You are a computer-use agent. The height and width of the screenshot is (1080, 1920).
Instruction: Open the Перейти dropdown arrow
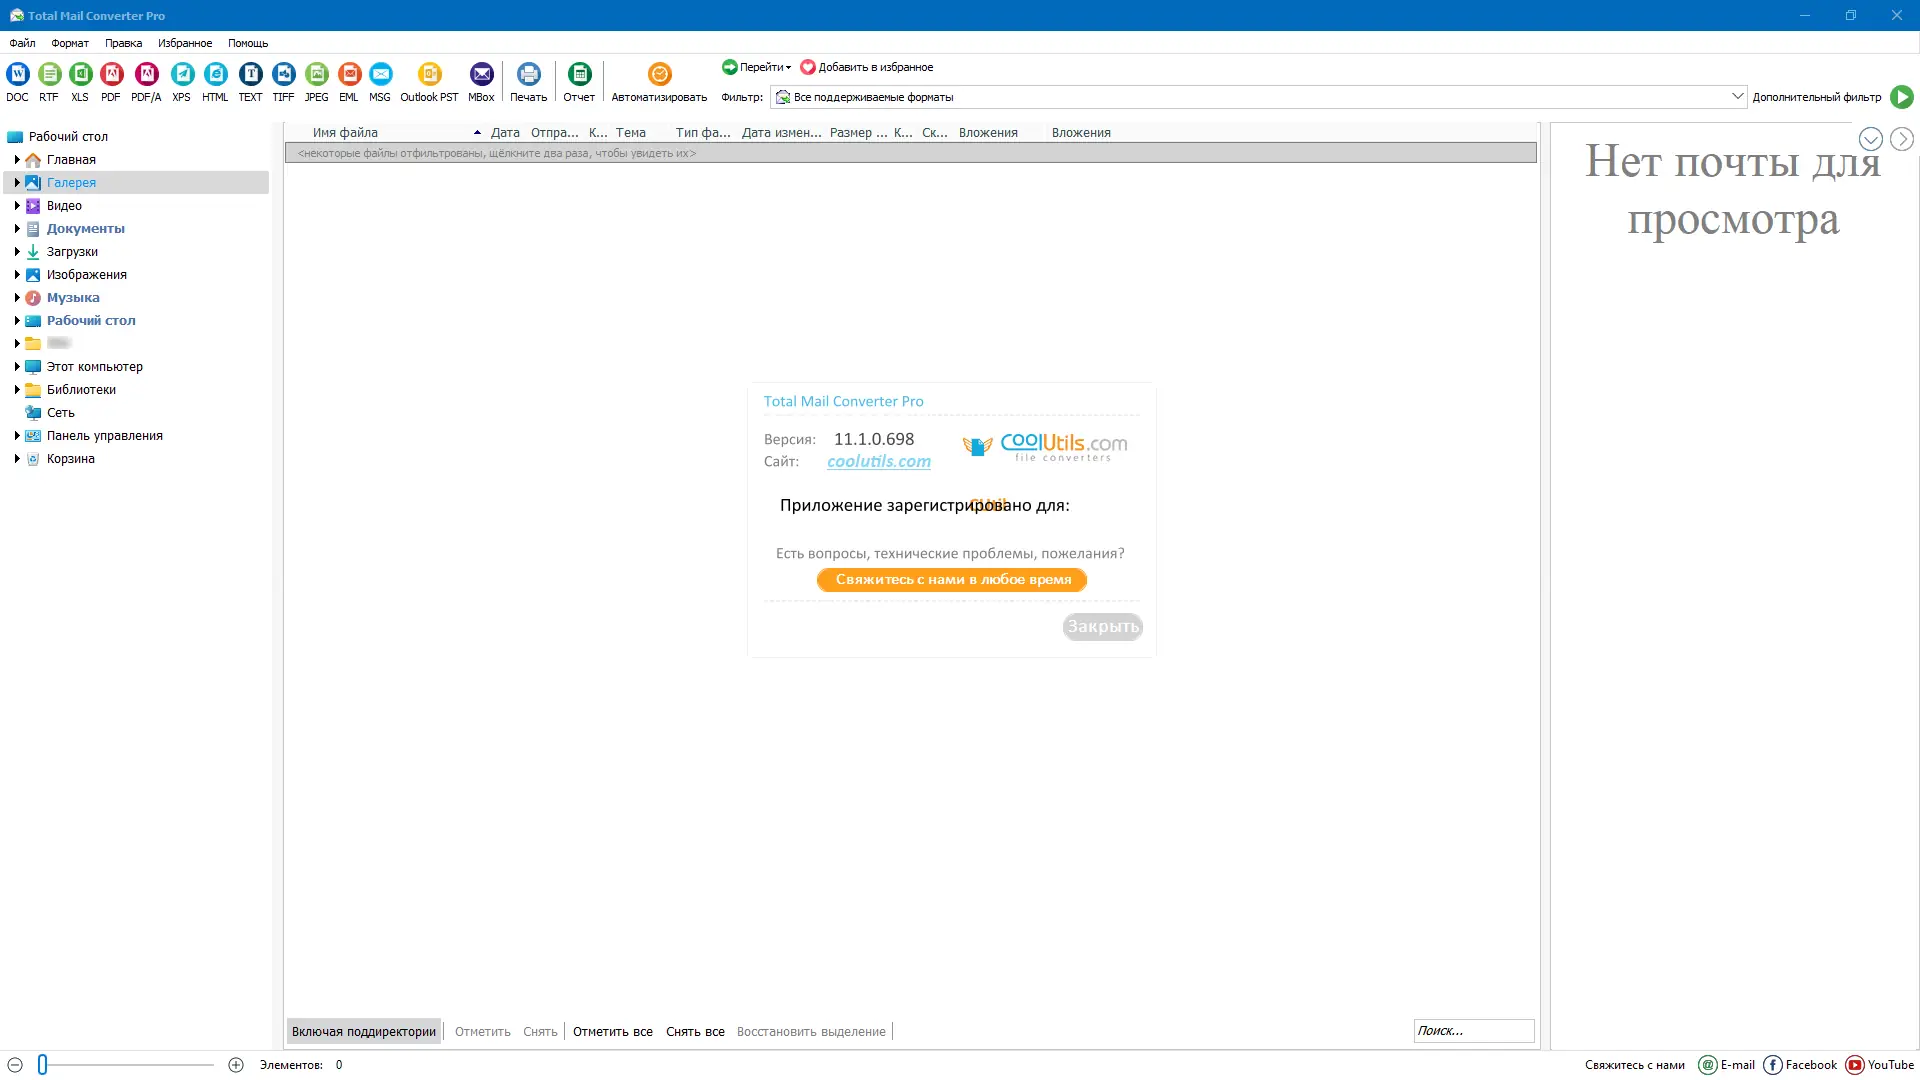pos(788,68)
